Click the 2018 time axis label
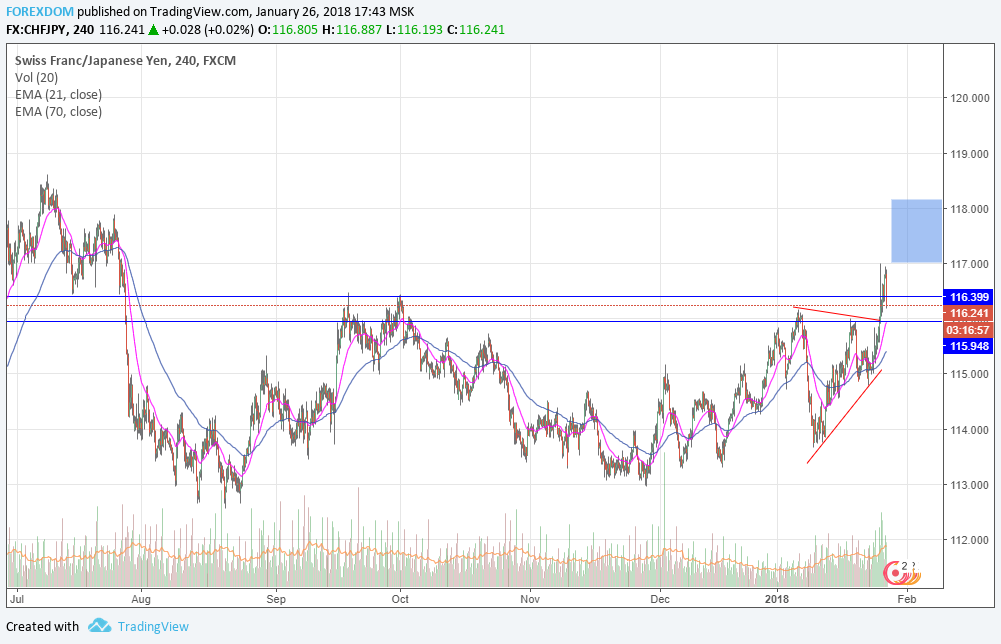This screenshot has height=644, width=1001. click(777, 599)
